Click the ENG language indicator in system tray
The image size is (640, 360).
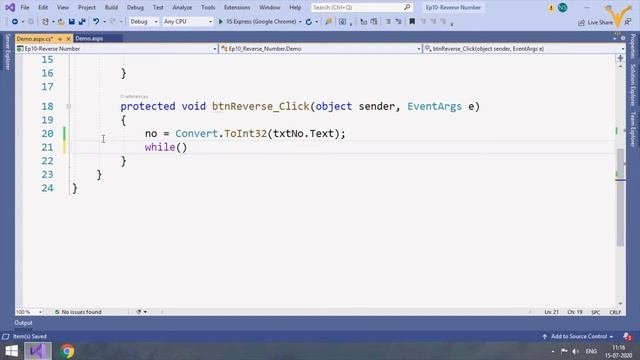pos(591,351)
